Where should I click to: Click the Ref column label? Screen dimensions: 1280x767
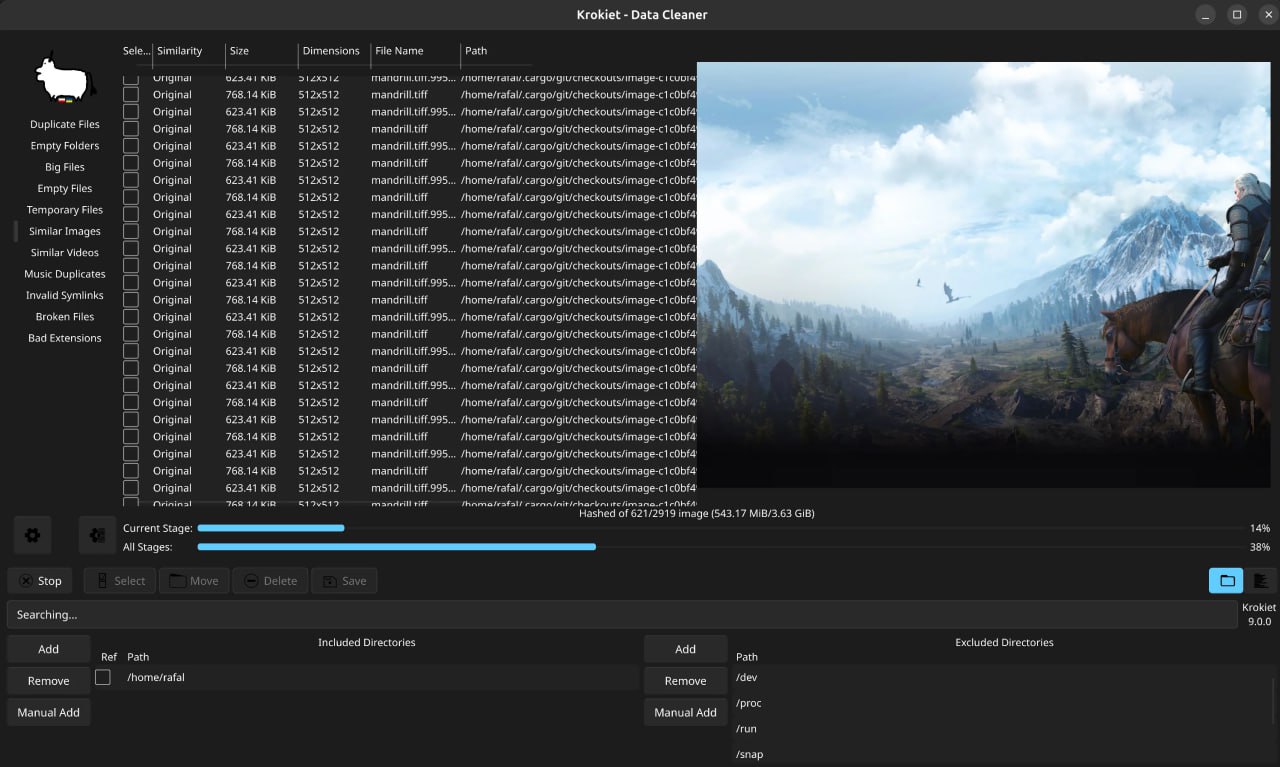tap(109, 657)
